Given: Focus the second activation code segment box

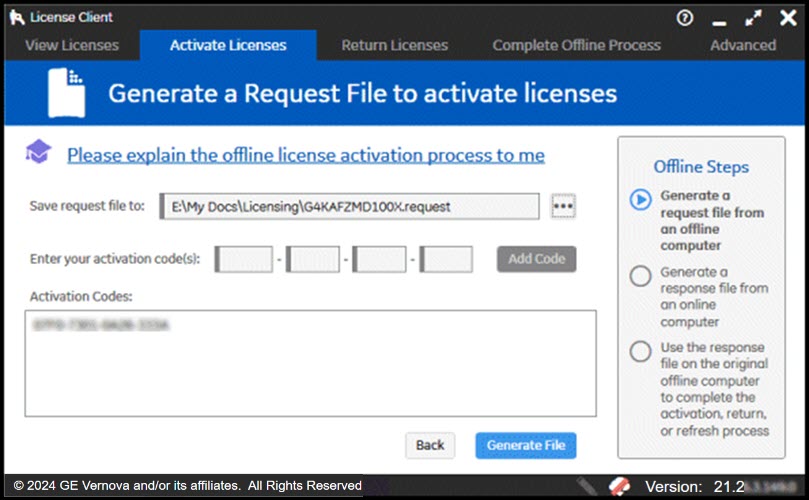Looking at the screenshot, I should coord(313,259).
